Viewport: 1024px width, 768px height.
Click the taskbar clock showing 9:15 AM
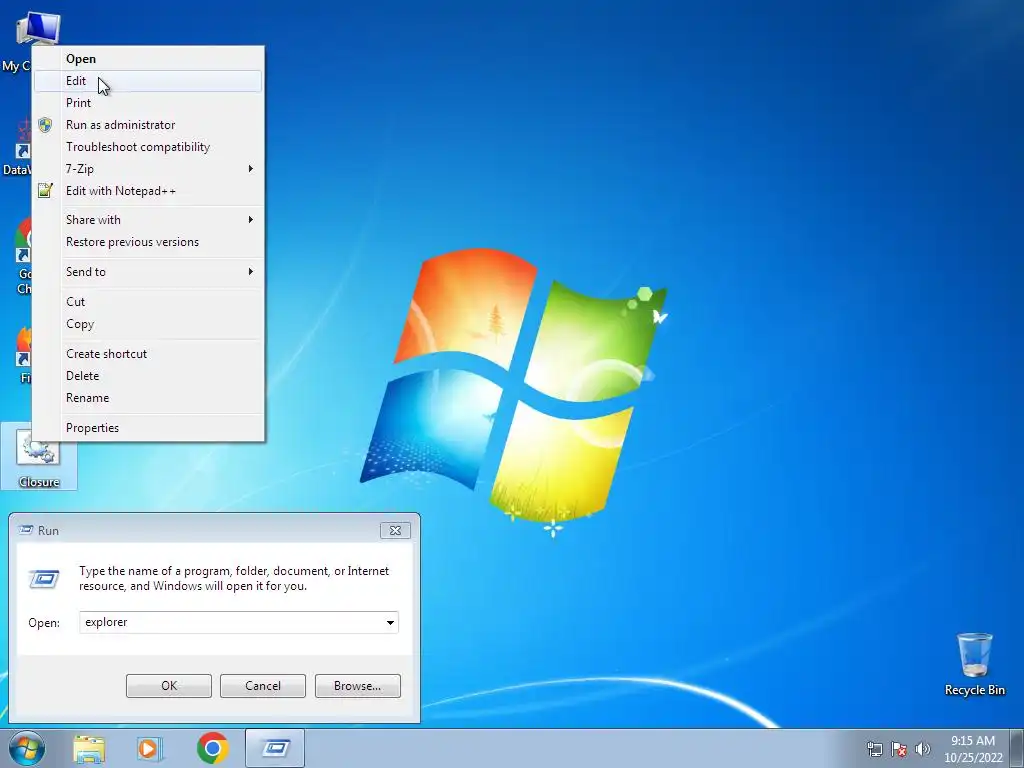(972, 749)
